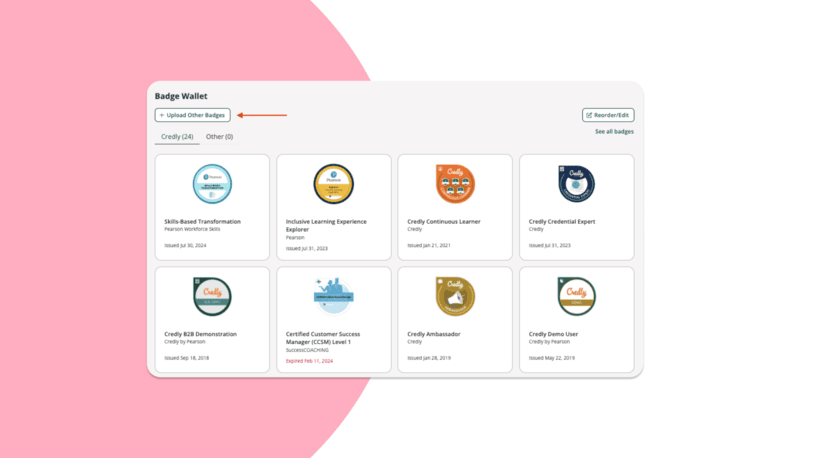Viewport: 815px width, 458px height.
Task: Click the Issued Jul 30, 2024 date
Action: pos(185,245)
